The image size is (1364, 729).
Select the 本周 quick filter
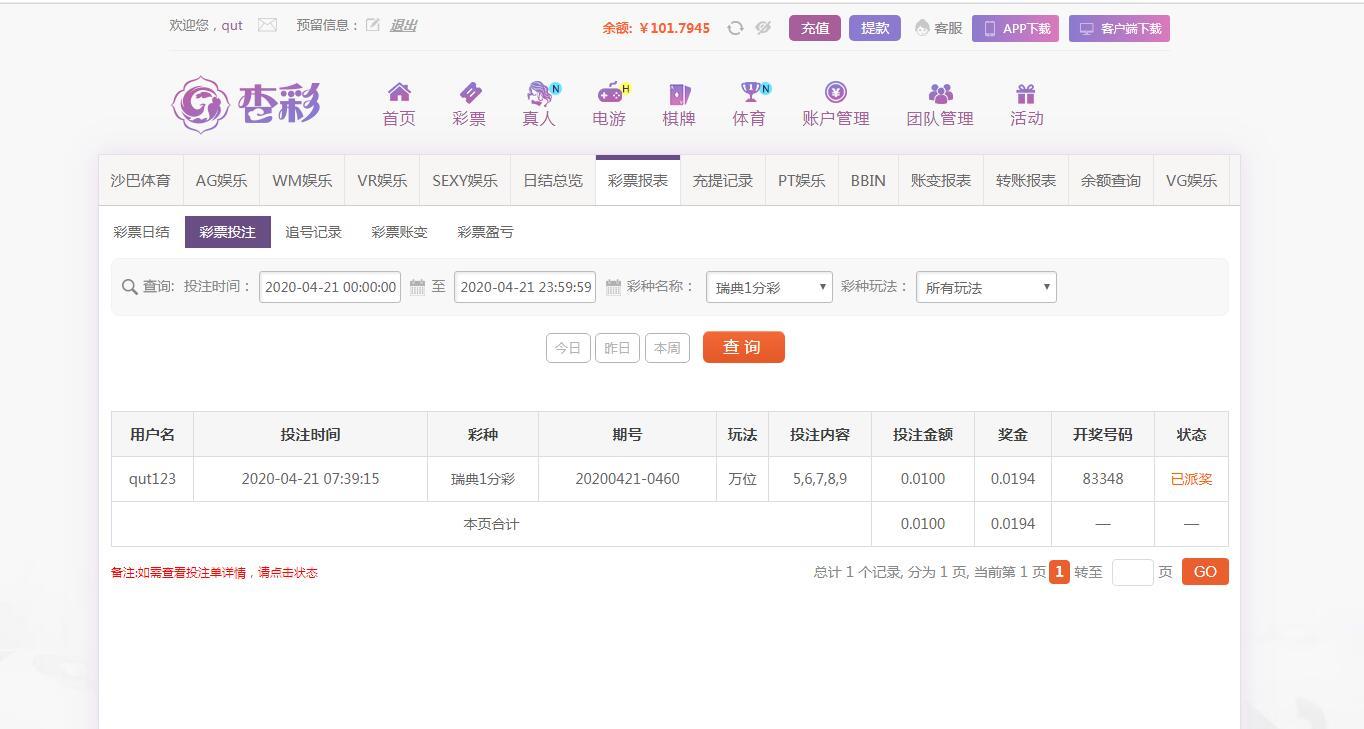(667, 348)
